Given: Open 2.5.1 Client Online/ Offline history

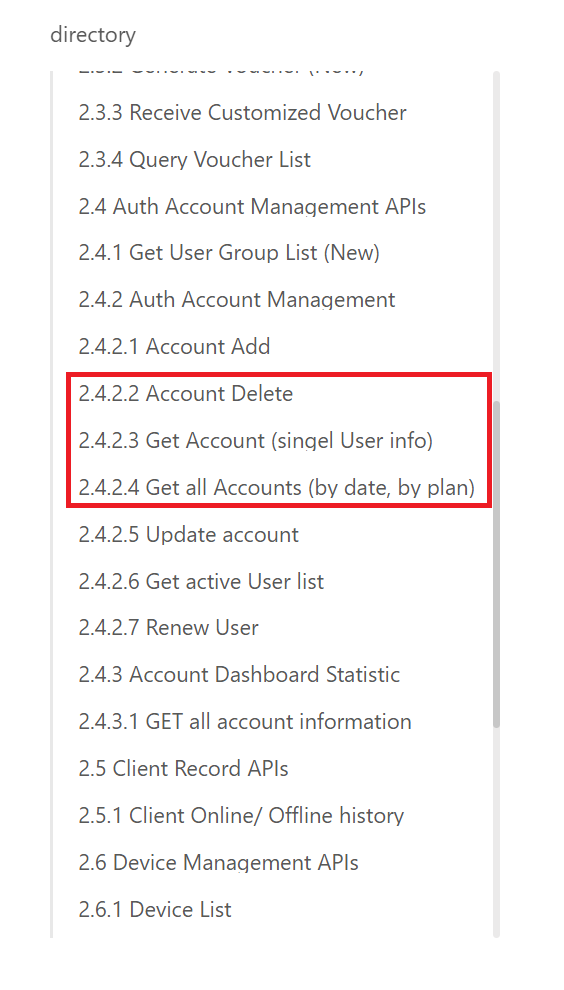Looking at the screenshot, I should tap(241, 816).
